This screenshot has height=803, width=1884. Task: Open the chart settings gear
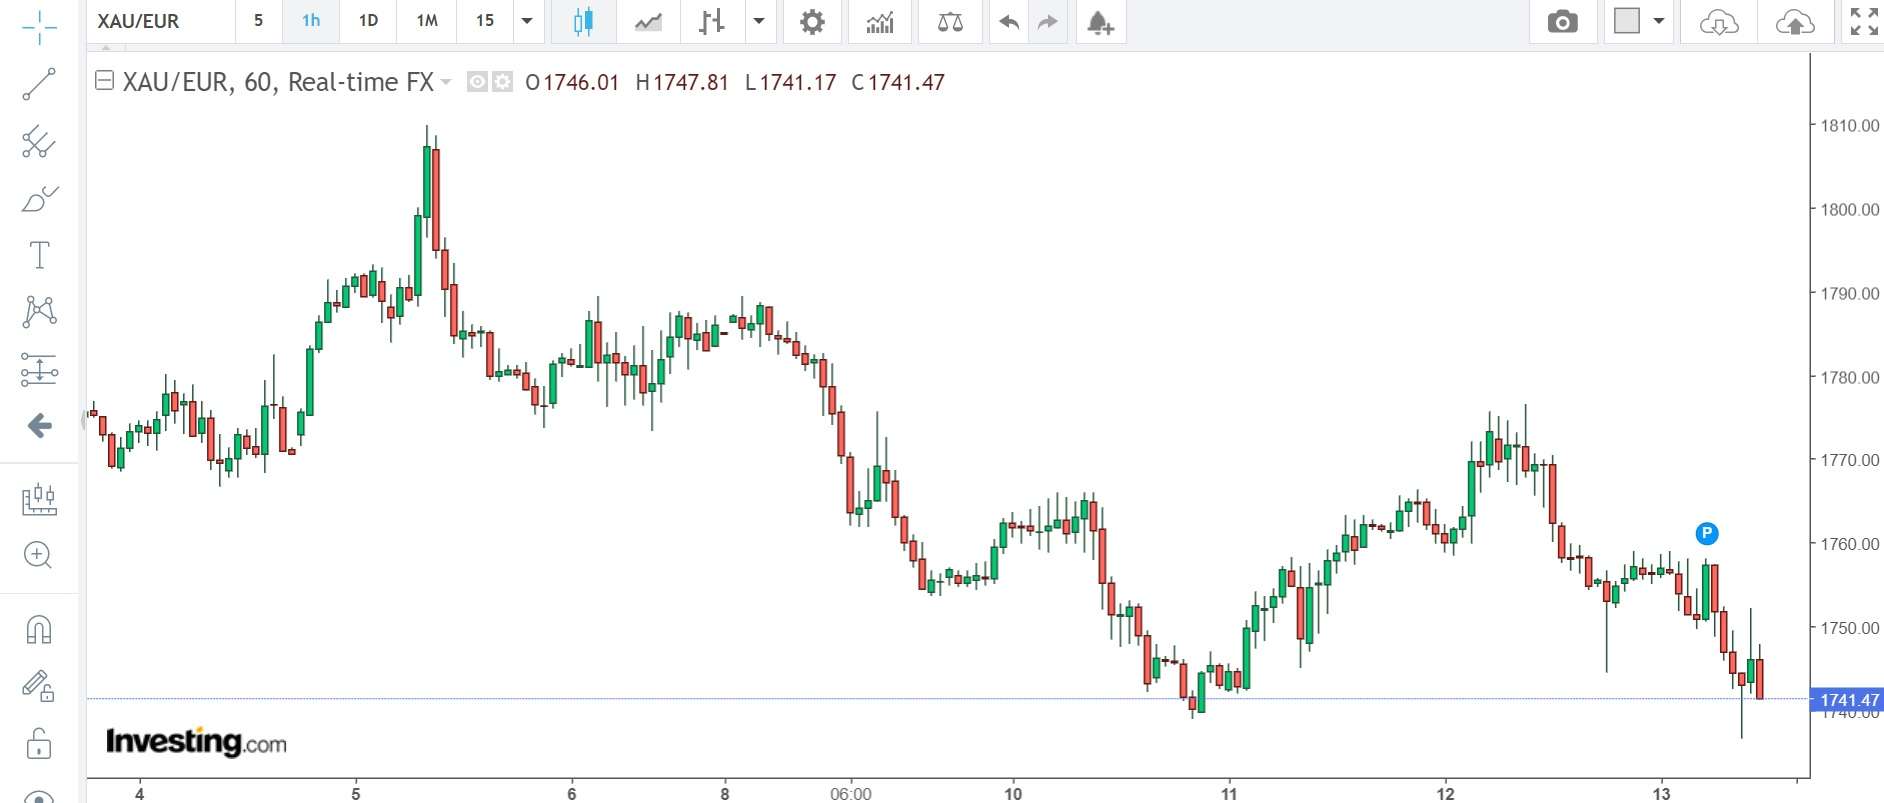[812, 22]
